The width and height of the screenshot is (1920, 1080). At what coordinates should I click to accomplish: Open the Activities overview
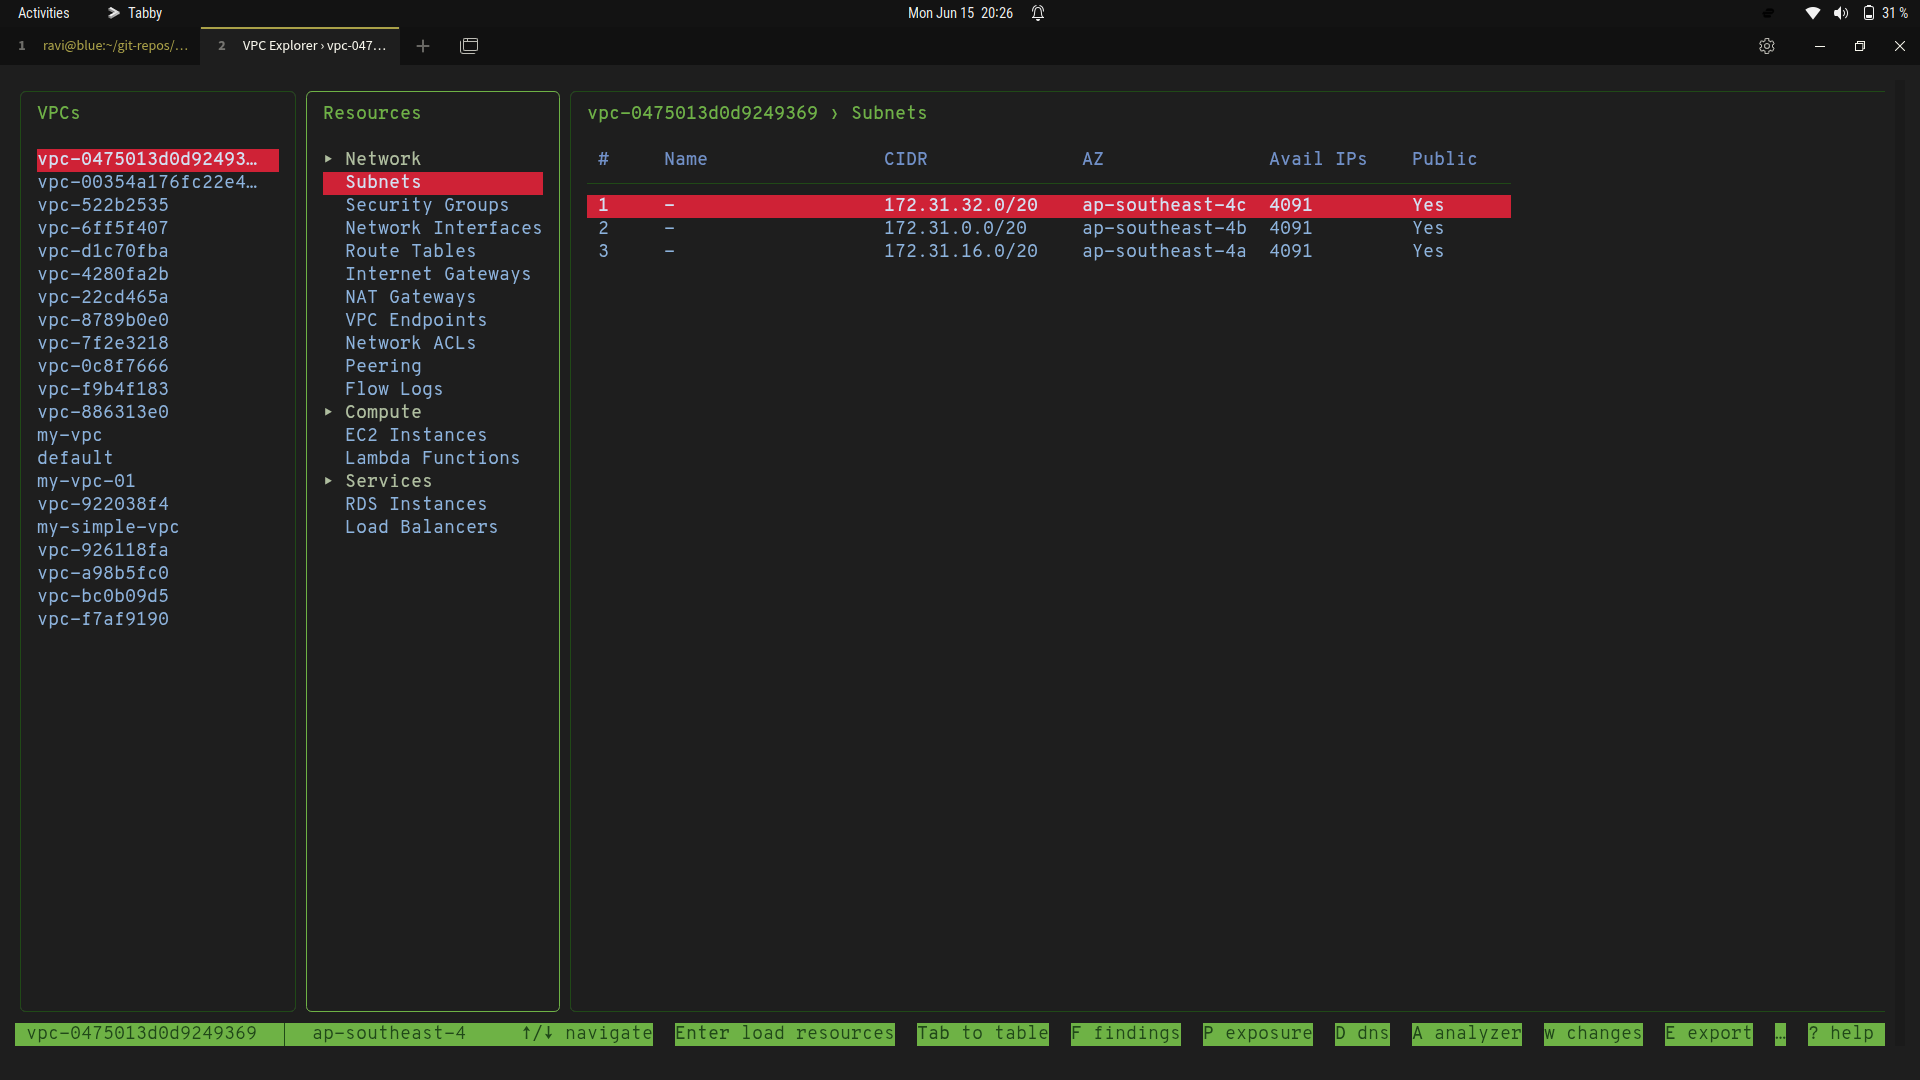[x=44, y=13]
